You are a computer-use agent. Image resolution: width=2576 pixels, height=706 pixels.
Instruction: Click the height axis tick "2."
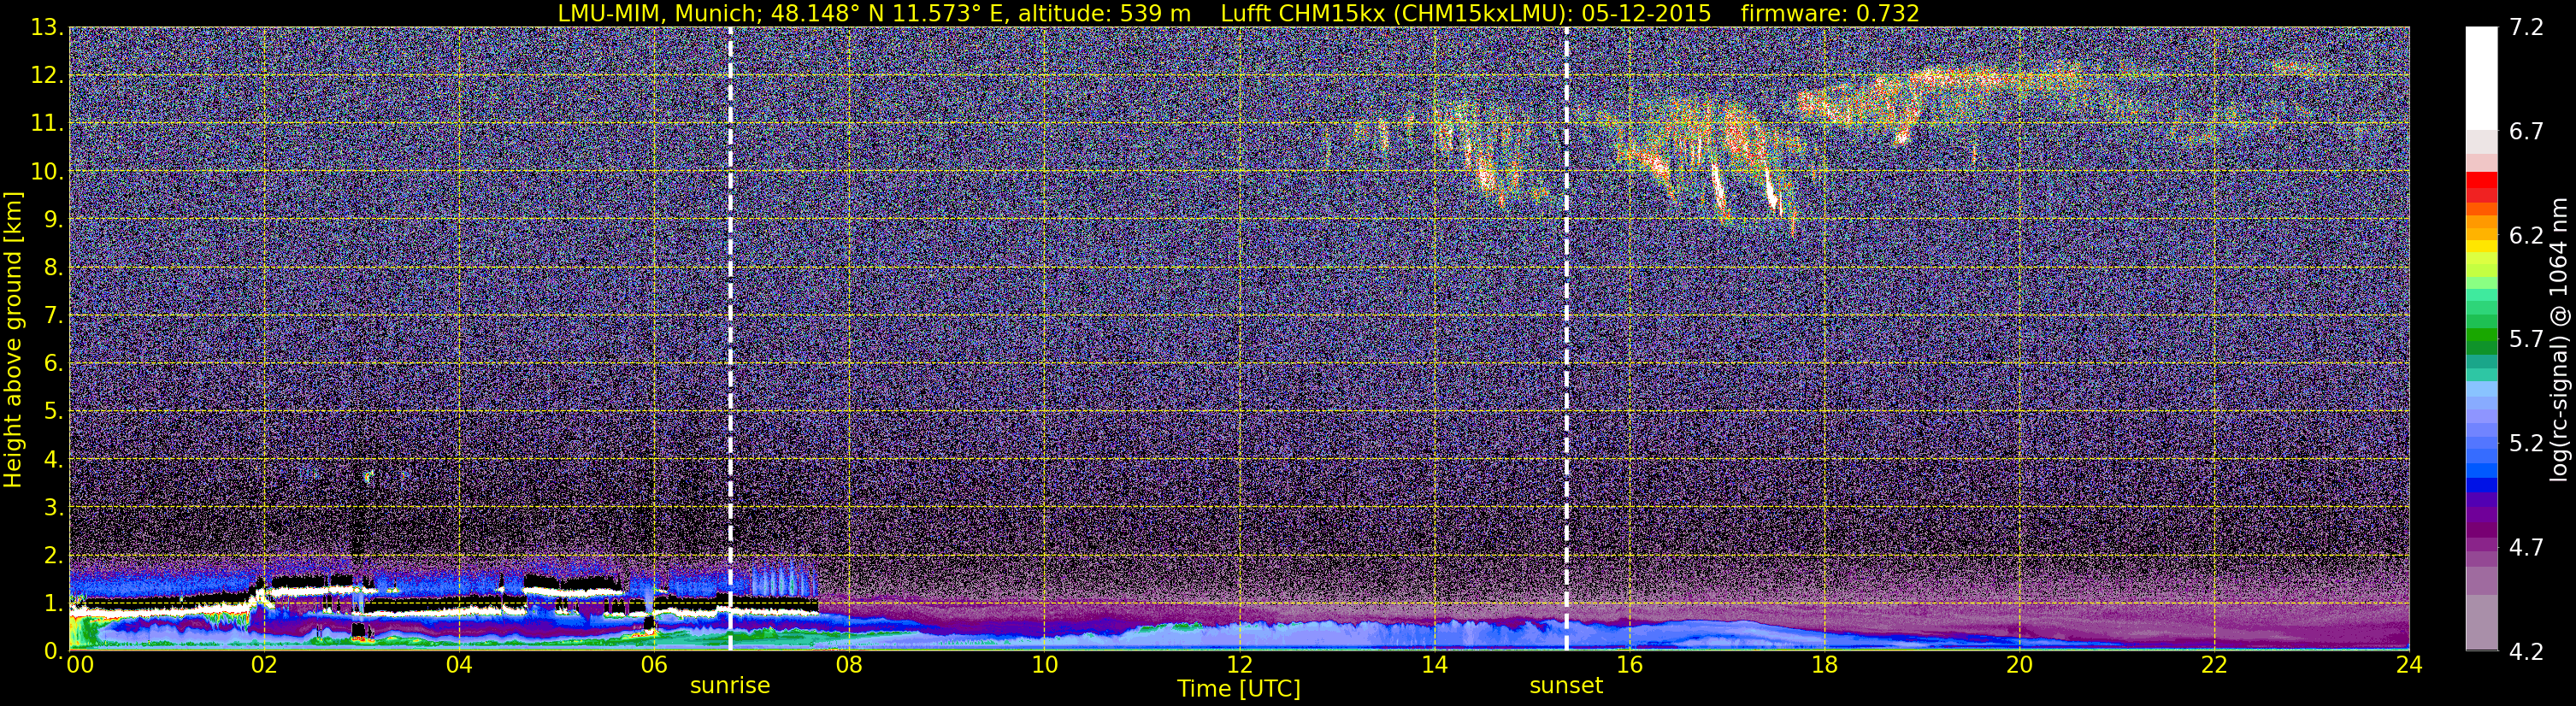point(54,555)
